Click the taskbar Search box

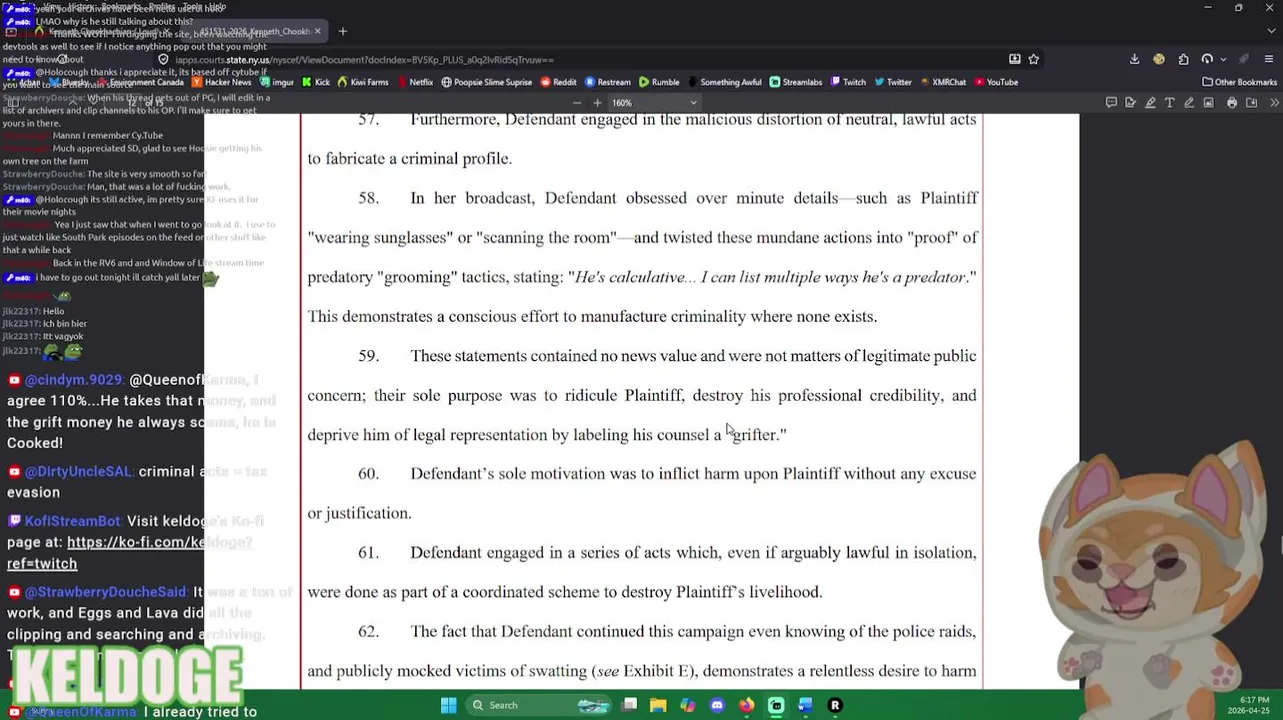pyautogui.click(x=539, y=706)
